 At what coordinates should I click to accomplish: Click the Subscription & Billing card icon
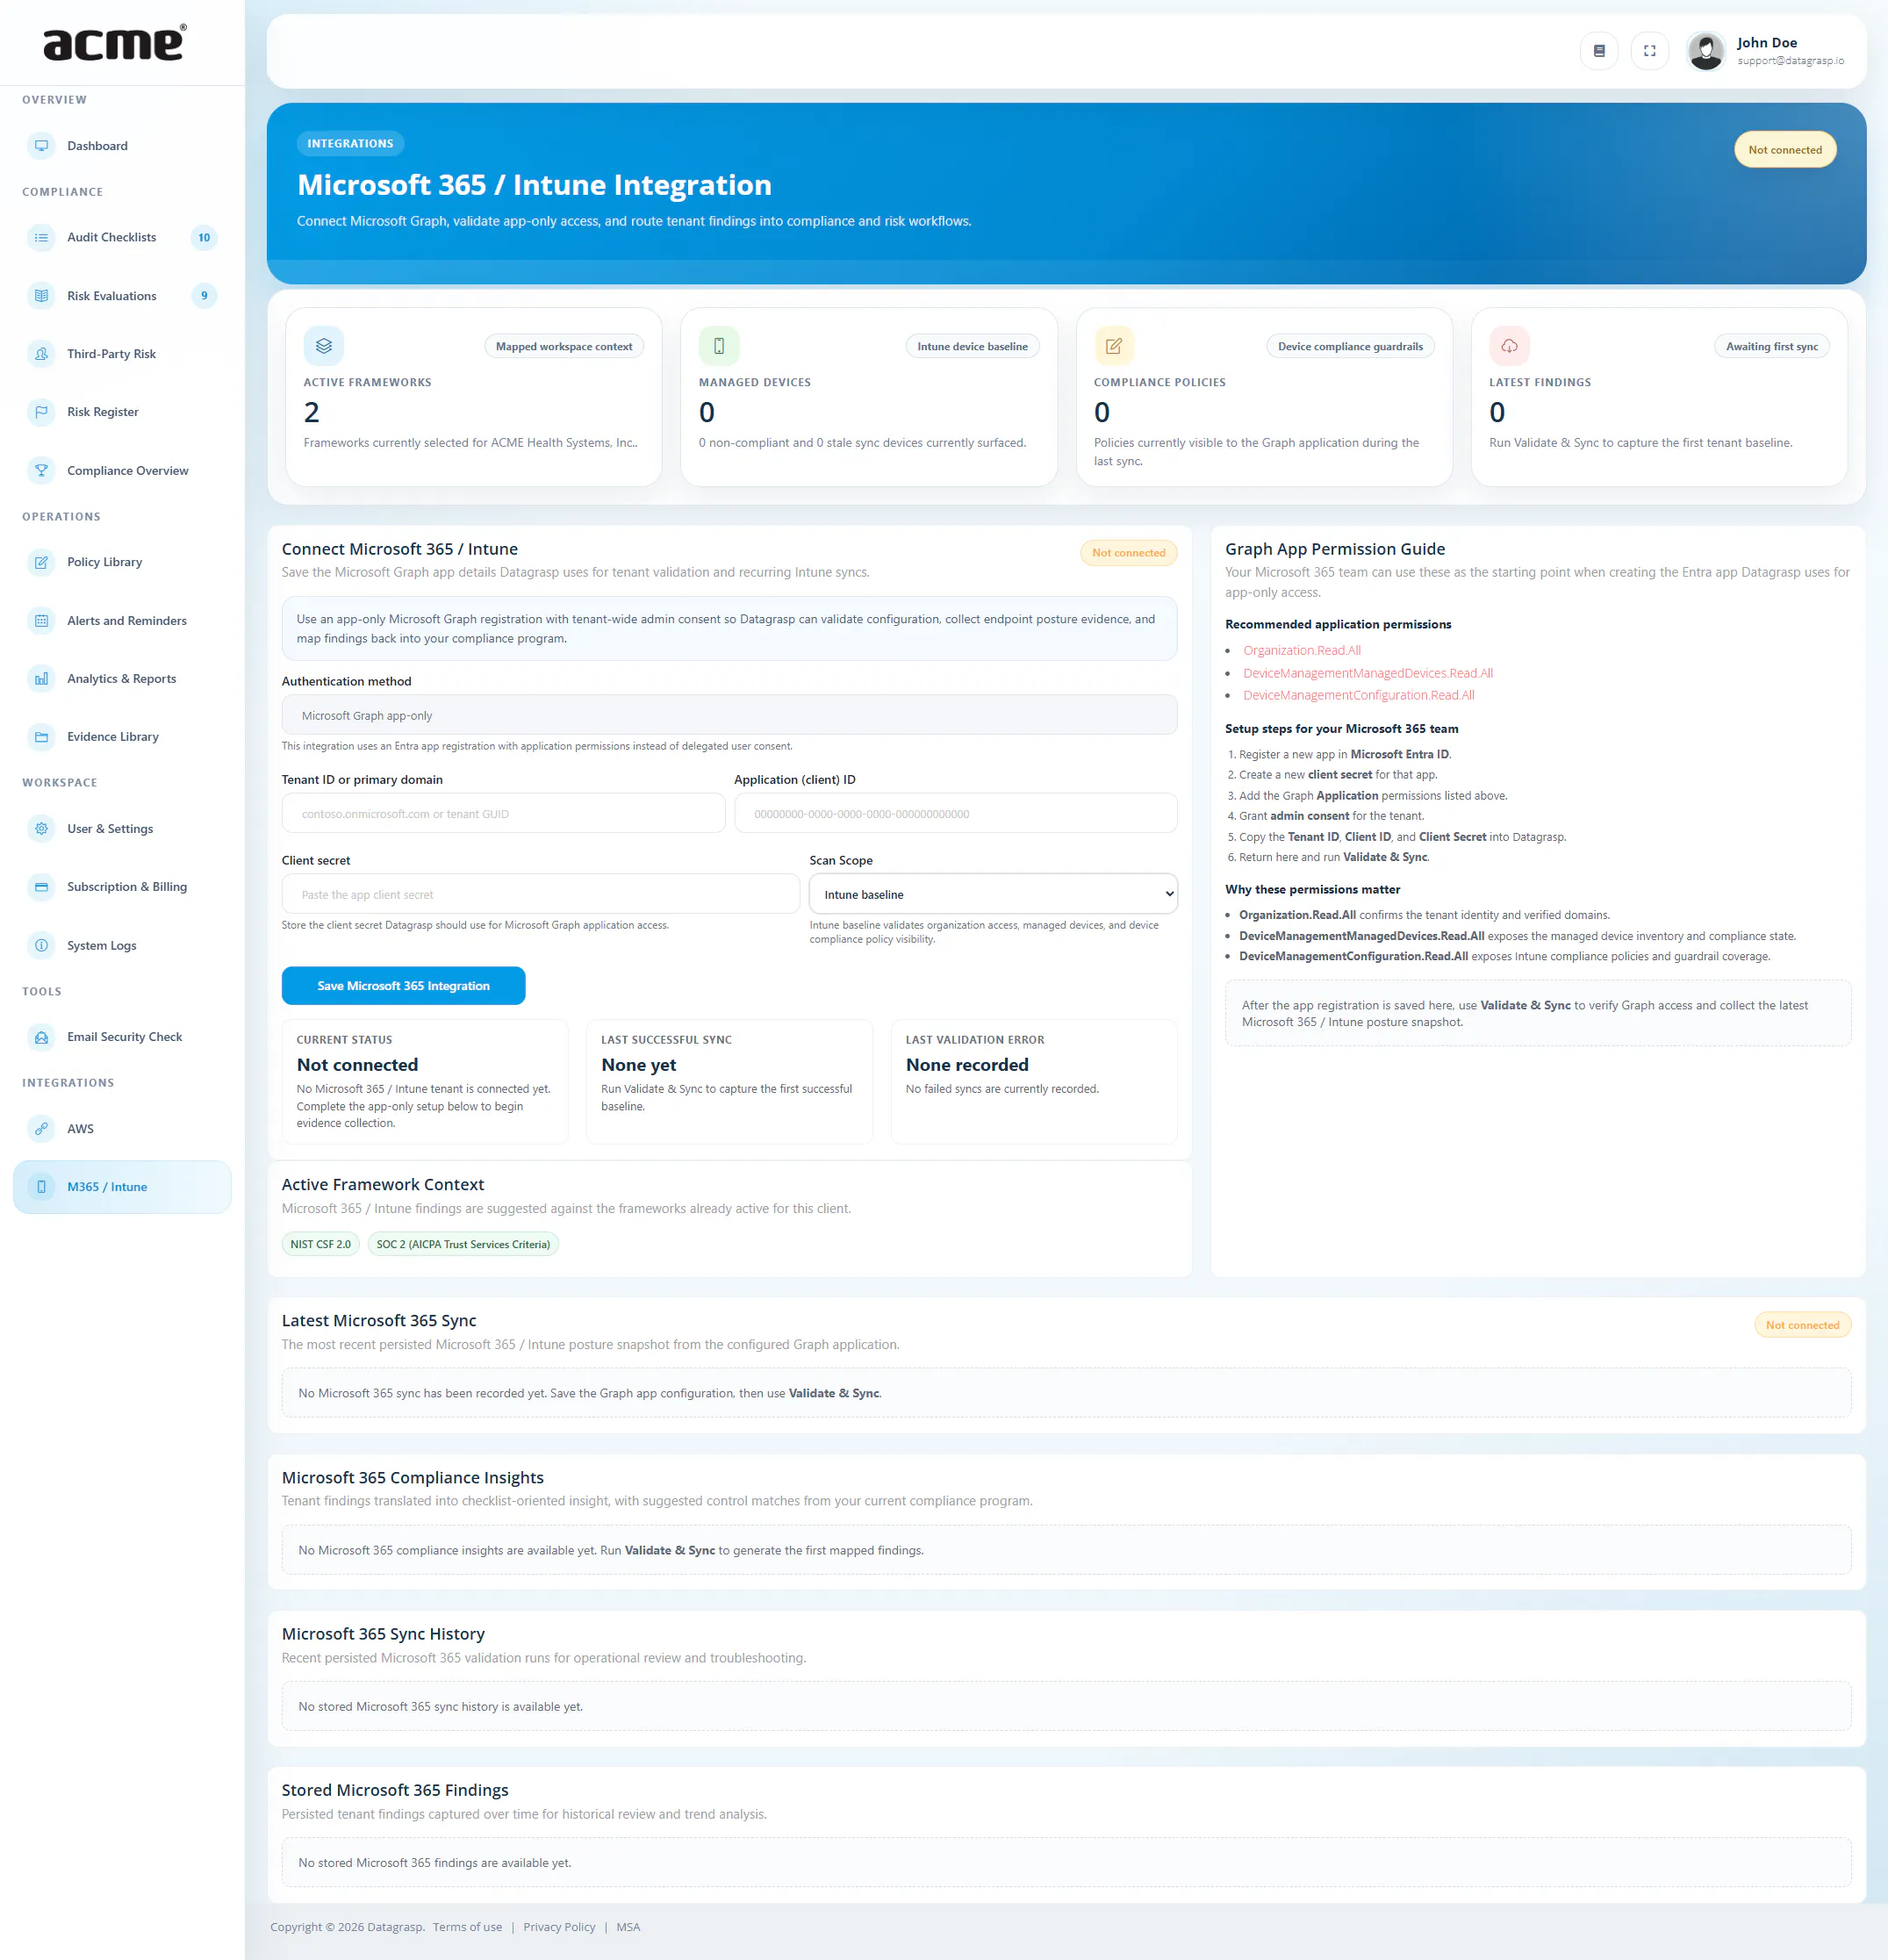click(41, 887)
